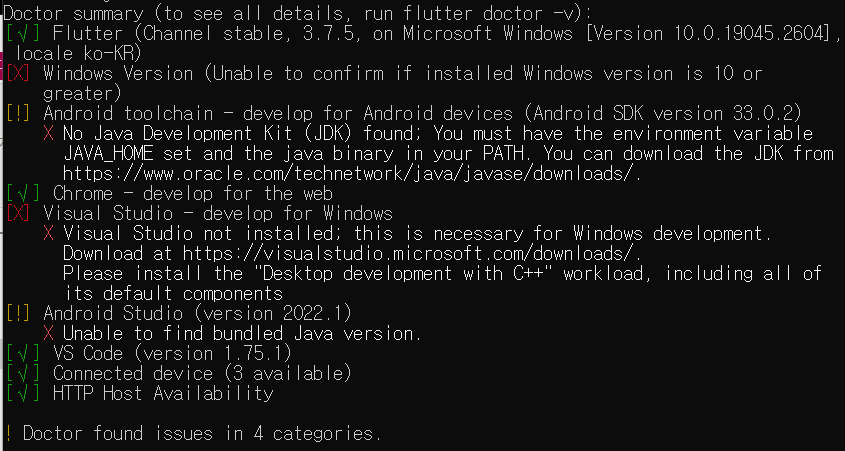This screenshot has height=451, width=845.
Task: Click the yellow warning marker for Android toolchain
Action: 18,114
